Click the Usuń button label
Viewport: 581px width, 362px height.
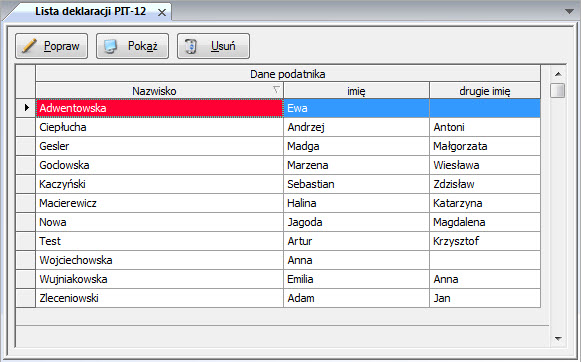(x=223, y=46)
